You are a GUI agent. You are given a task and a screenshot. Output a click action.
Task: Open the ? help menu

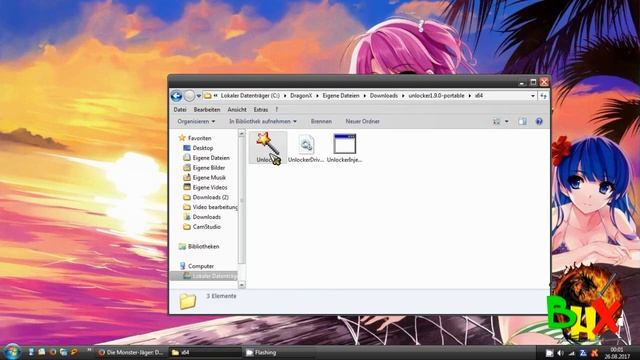coord(276,109)
